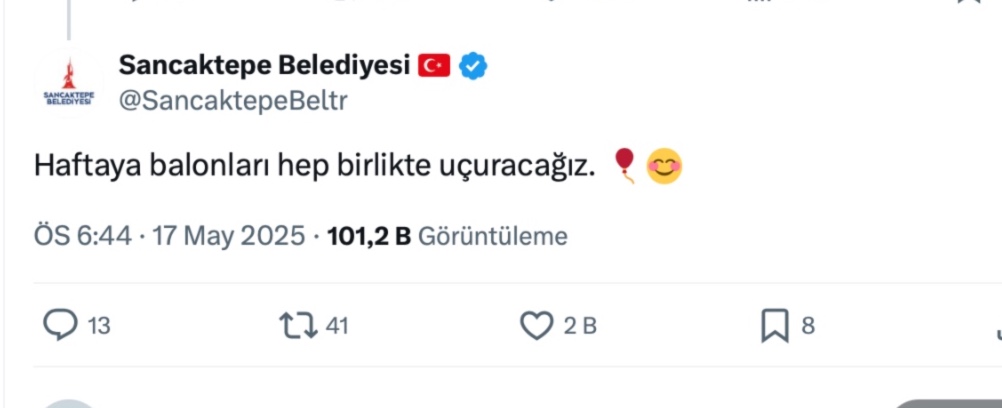Click the reply count 13
The height and width of the screenshot is (408, 1002).
pyautogui.click(x=99, y=326)
